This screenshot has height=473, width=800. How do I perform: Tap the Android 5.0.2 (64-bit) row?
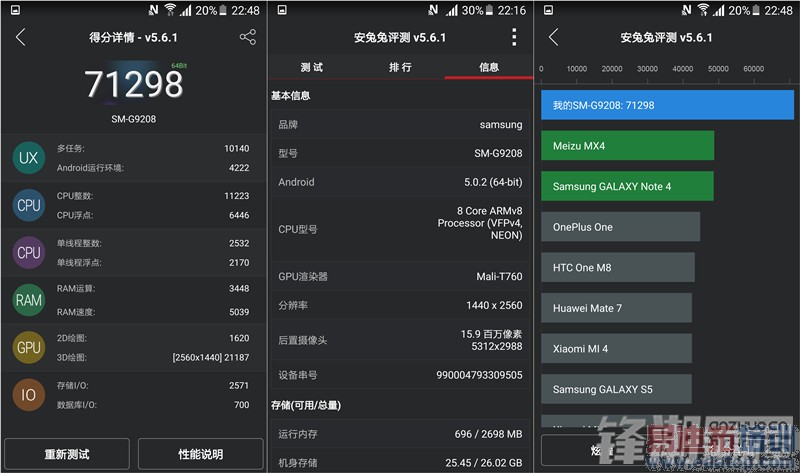point(401,182)
